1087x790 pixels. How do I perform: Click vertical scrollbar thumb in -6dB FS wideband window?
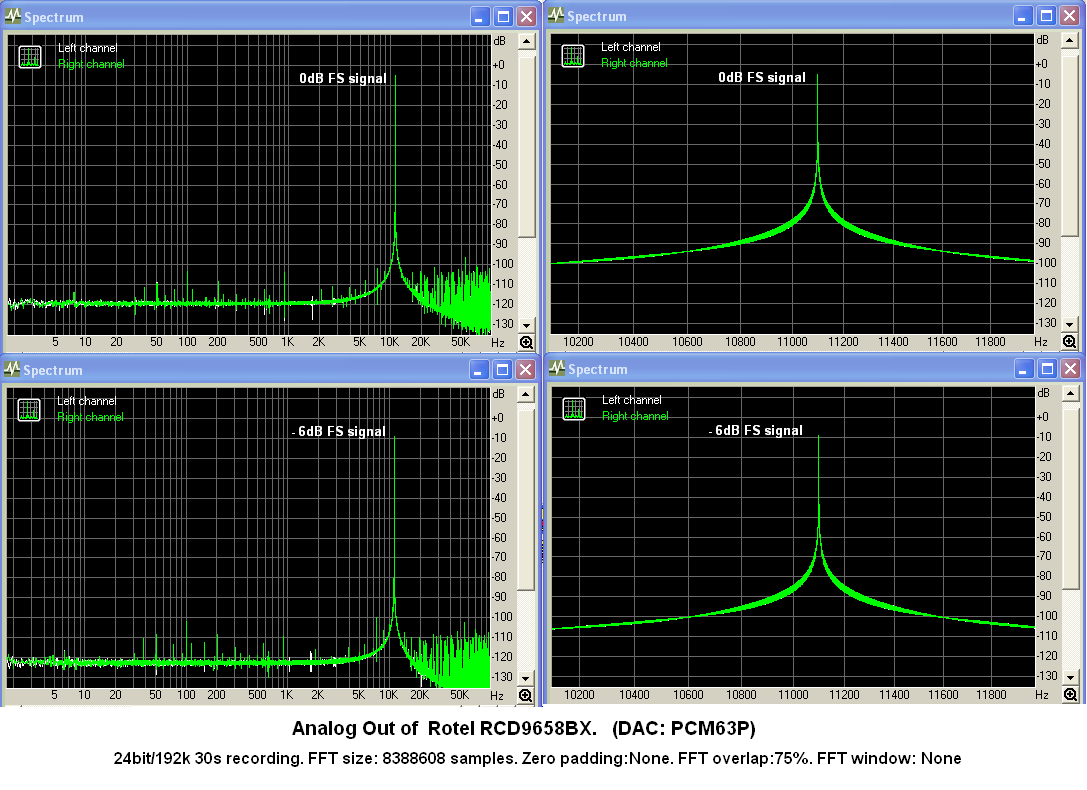point(525,500)
